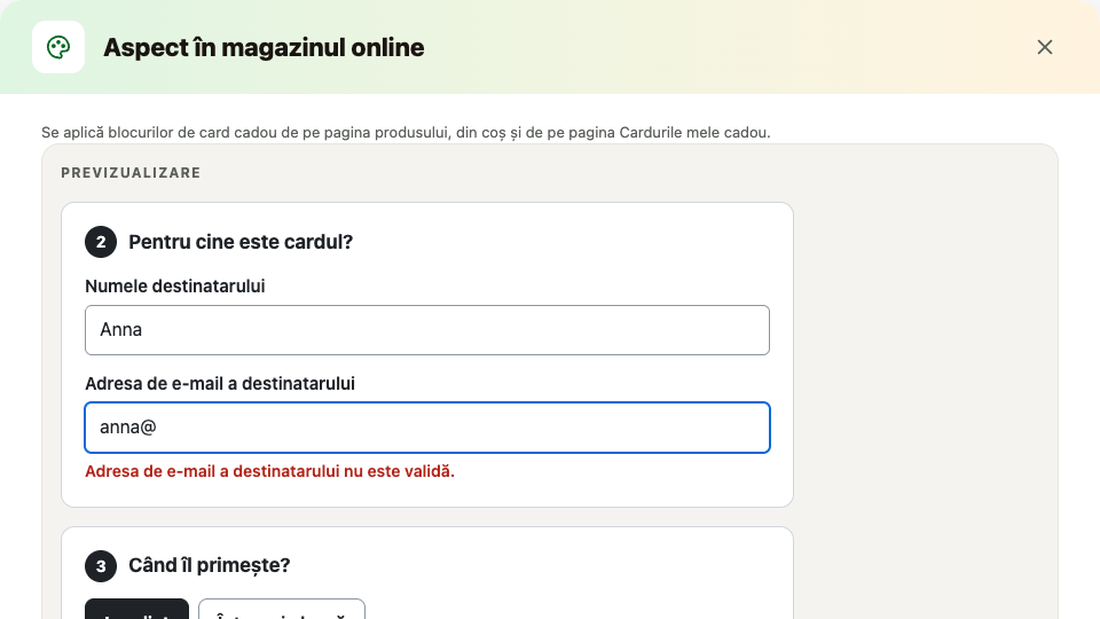The image size is (1100, 619).
Task: Click the PREVIZUALIZARE section label
Action: 131,173
